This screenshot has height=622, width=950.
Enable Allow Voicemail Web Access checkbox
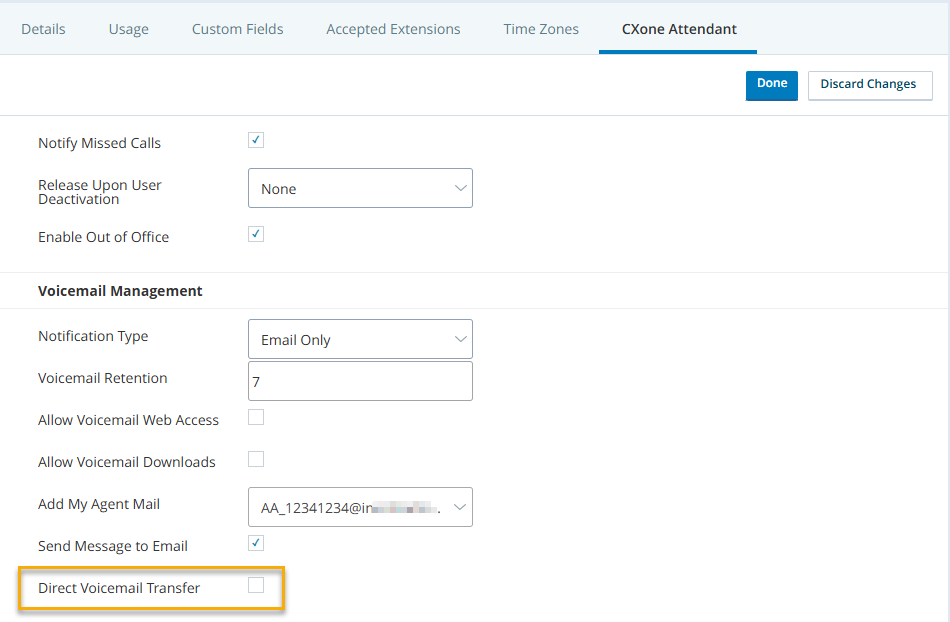(256, 417)
